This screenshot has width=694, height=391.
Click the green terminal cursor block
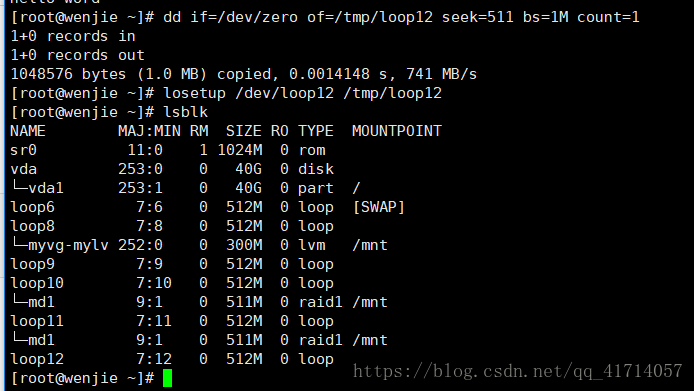(x=167, y=378)
